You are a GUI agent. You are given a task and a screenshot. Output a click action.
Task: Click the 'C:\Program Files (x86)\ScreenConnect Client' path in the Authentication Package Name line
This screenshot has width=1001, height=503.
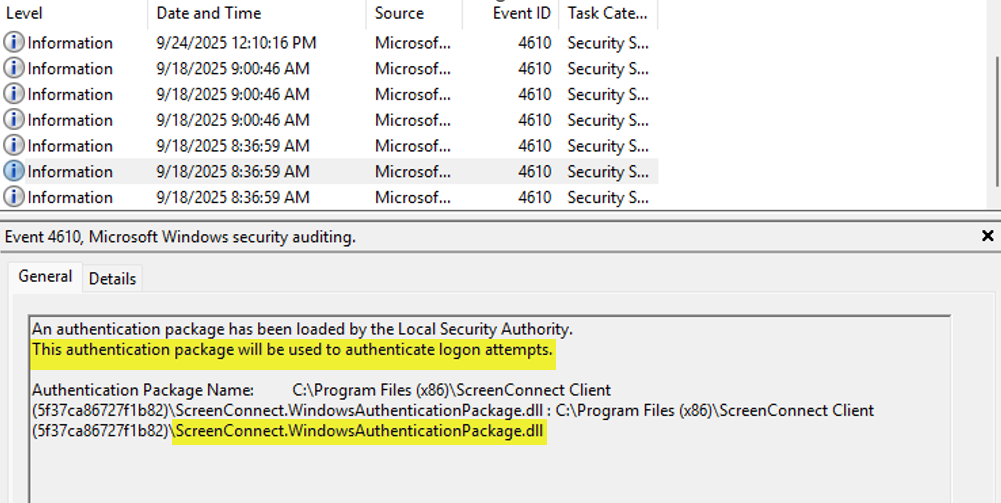(451, 390)
